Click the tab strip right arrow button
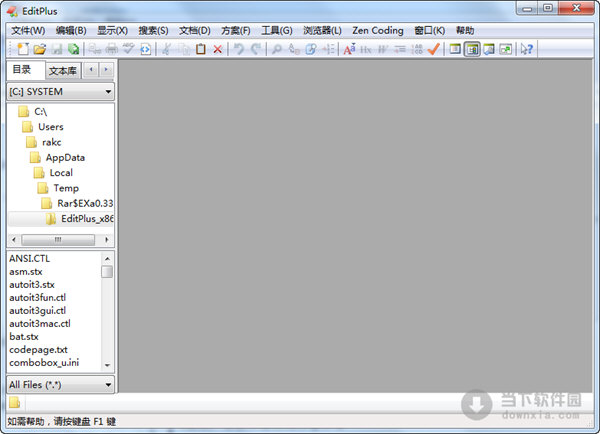 coord(106,70)
